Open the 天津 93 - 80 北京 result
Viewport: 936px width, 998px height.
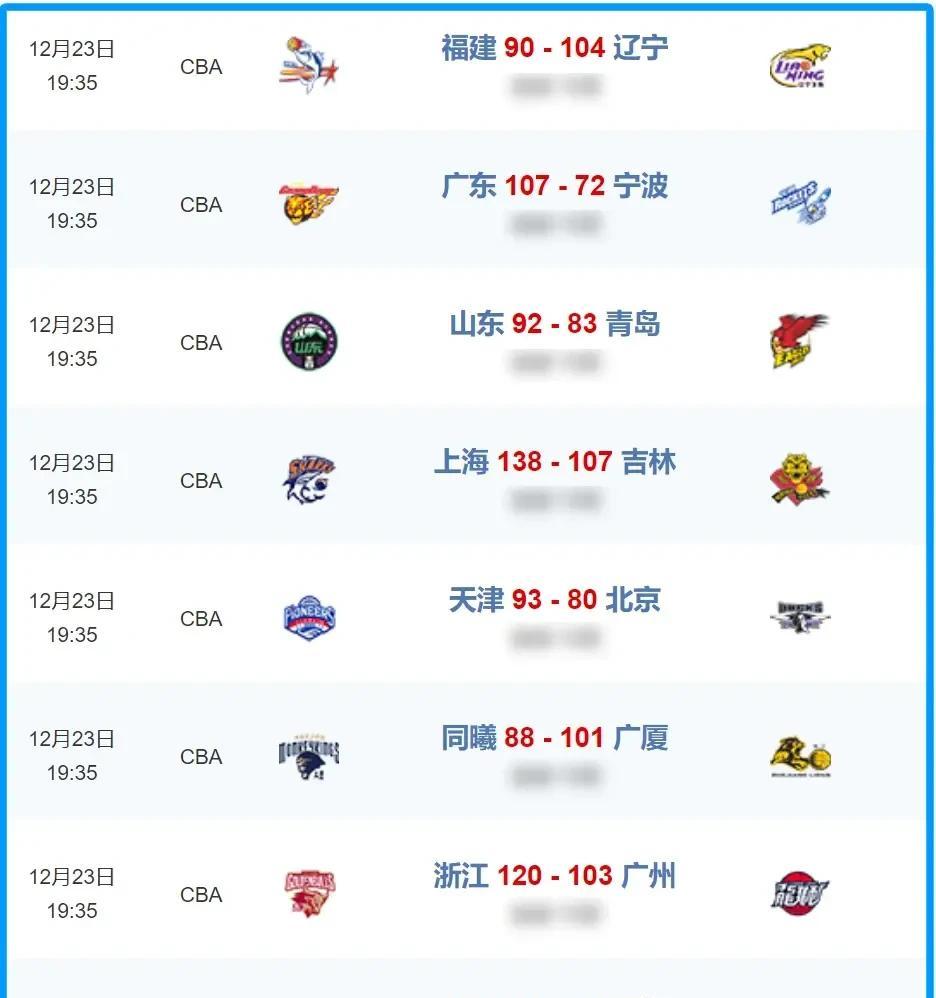pyautogui.click(x=555, y=600)
